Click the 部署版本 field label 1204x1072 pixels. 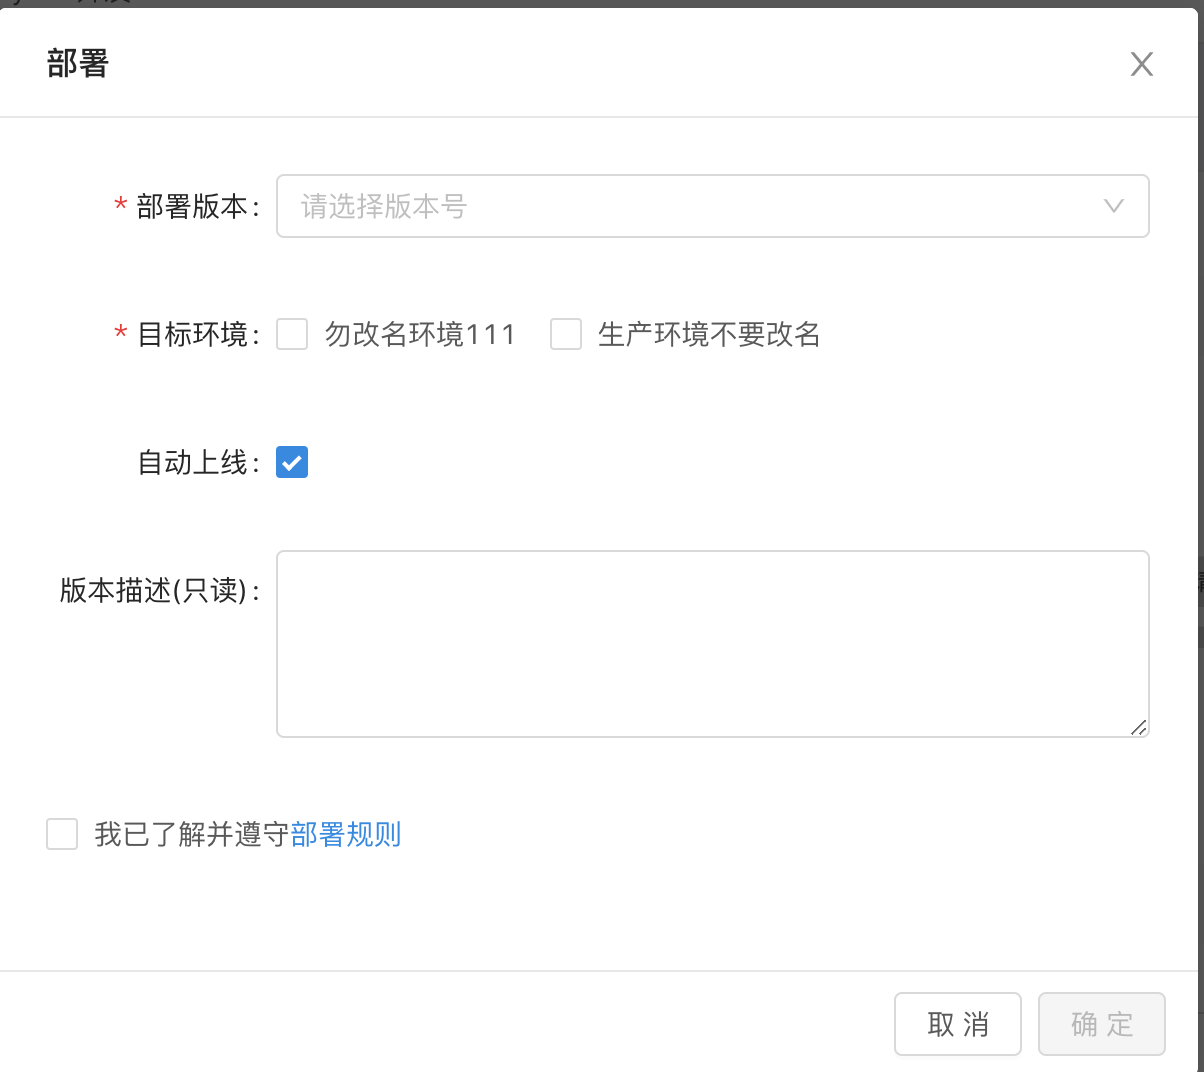point(192,206)
